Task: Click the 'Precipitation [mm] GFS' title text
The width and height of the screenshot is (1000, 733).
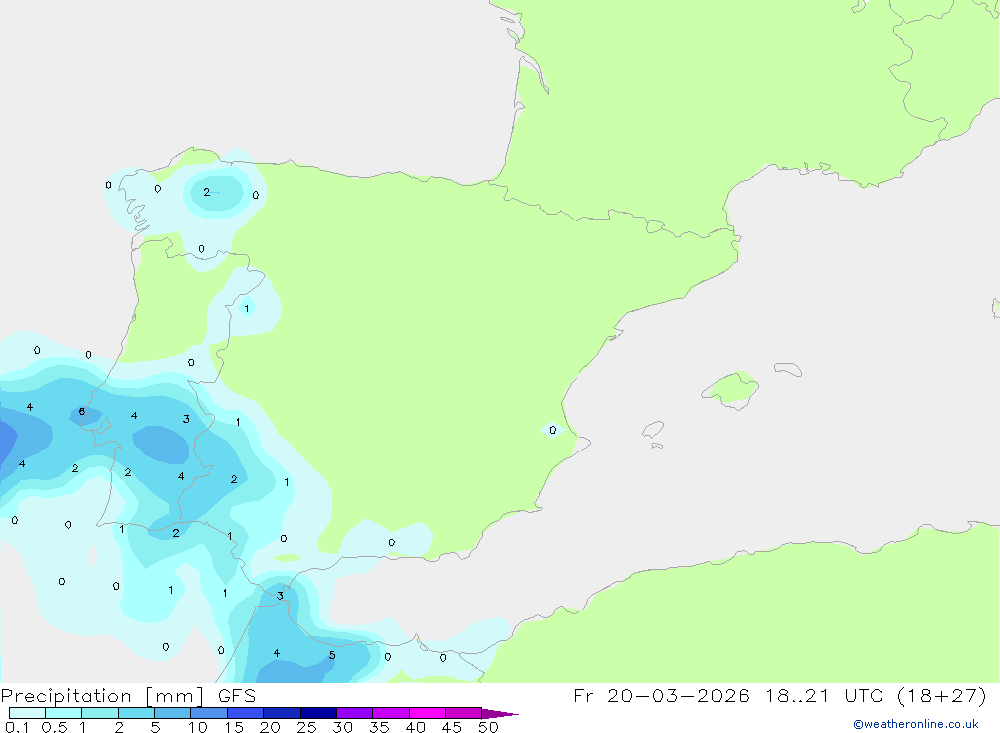Action: click(128, 696)
